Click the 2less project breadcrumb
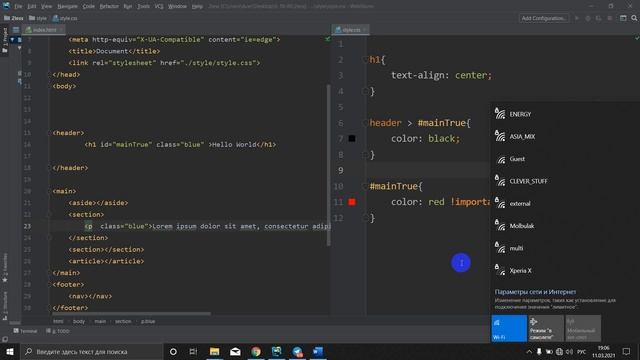Viewport: 640px width, 360px height. tap(14, 18)
